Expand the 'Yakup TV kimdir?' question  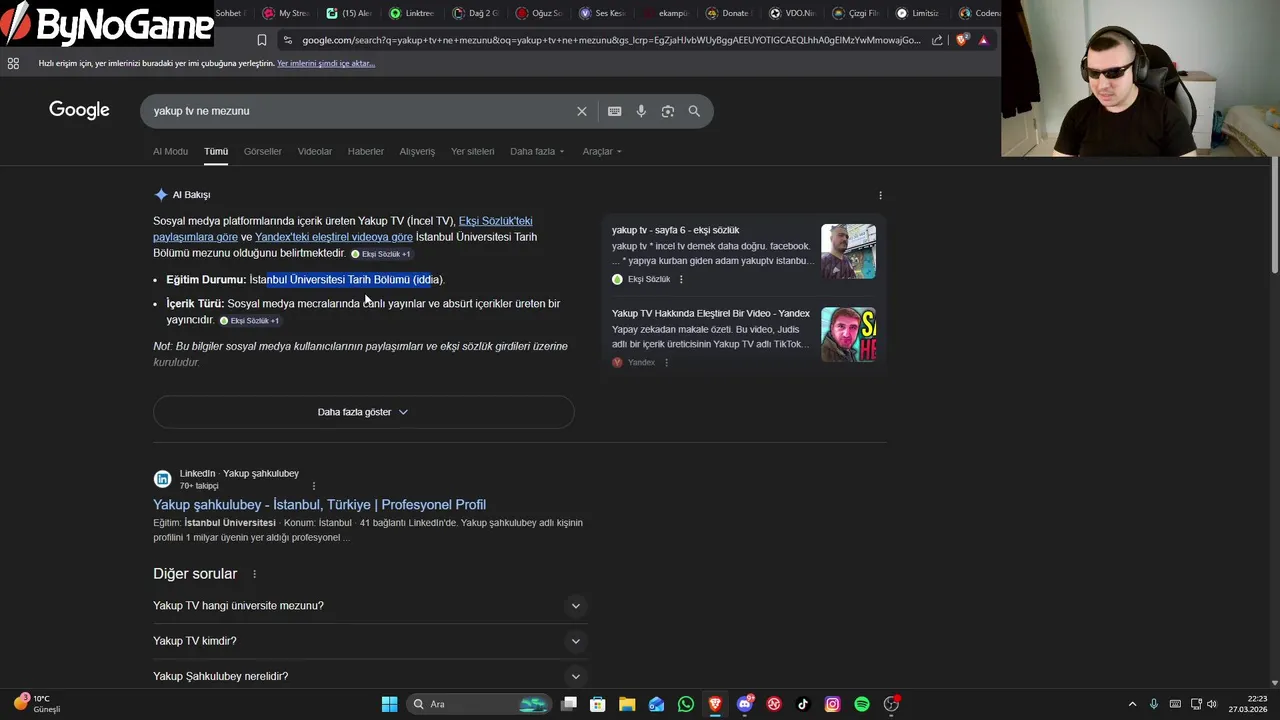point(368,641)
